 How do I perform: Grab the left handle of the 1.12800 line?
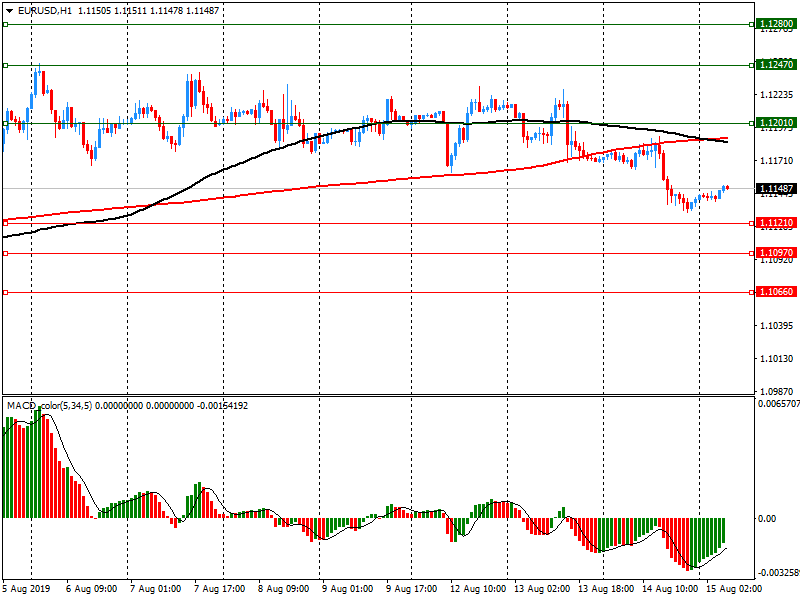point(6,24)
